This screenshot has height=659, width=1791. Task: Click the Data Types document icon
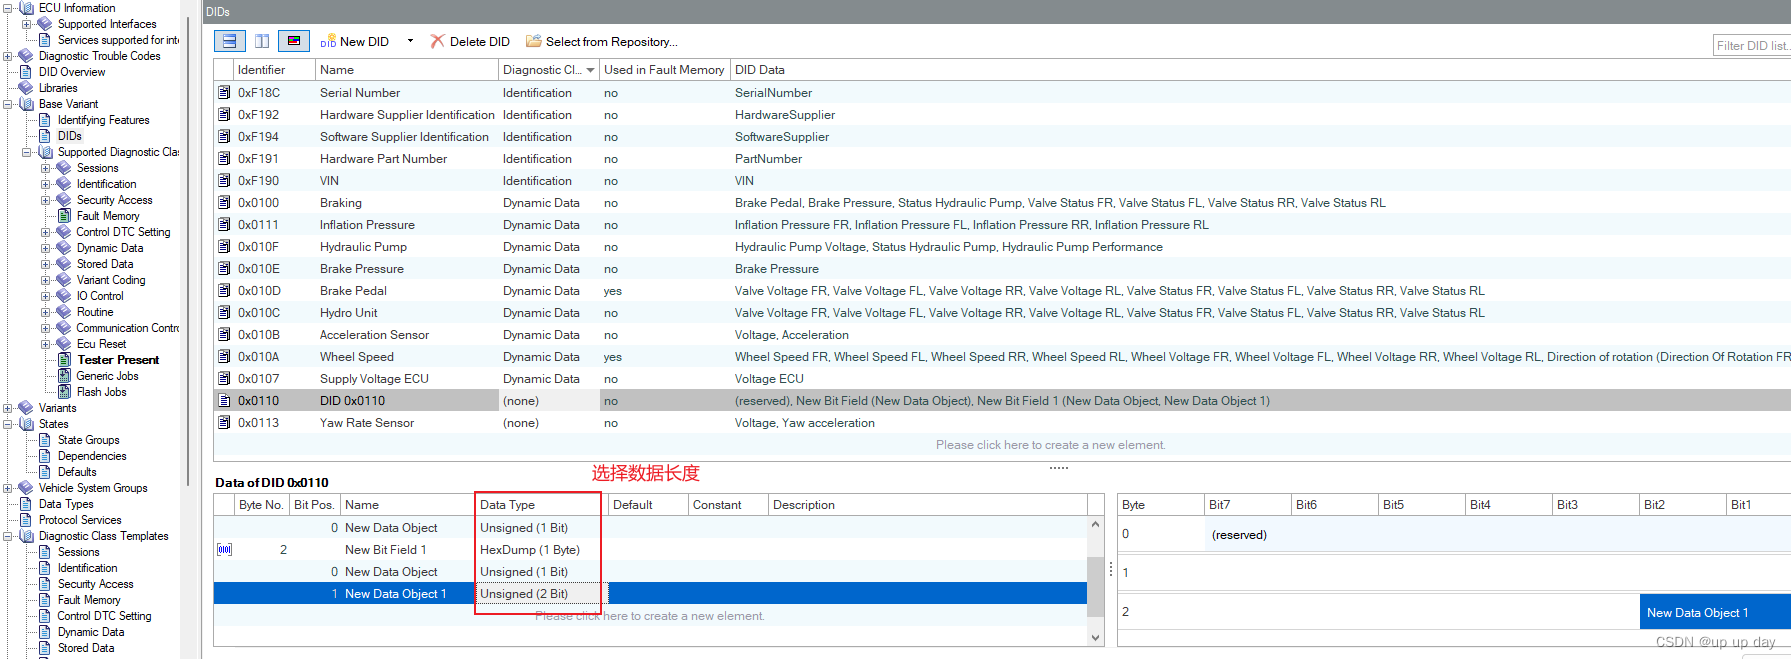(x=26, y=504)
